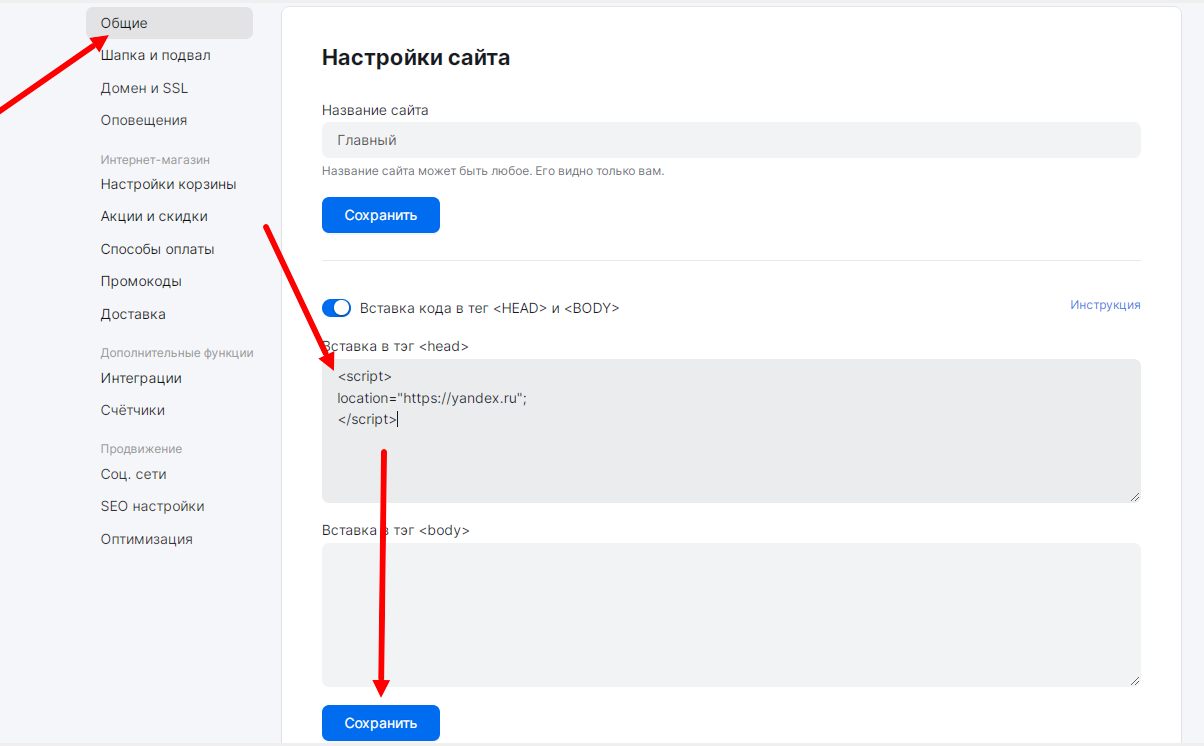Click the Вставка в тэг <body> label

tap(396, 530)
